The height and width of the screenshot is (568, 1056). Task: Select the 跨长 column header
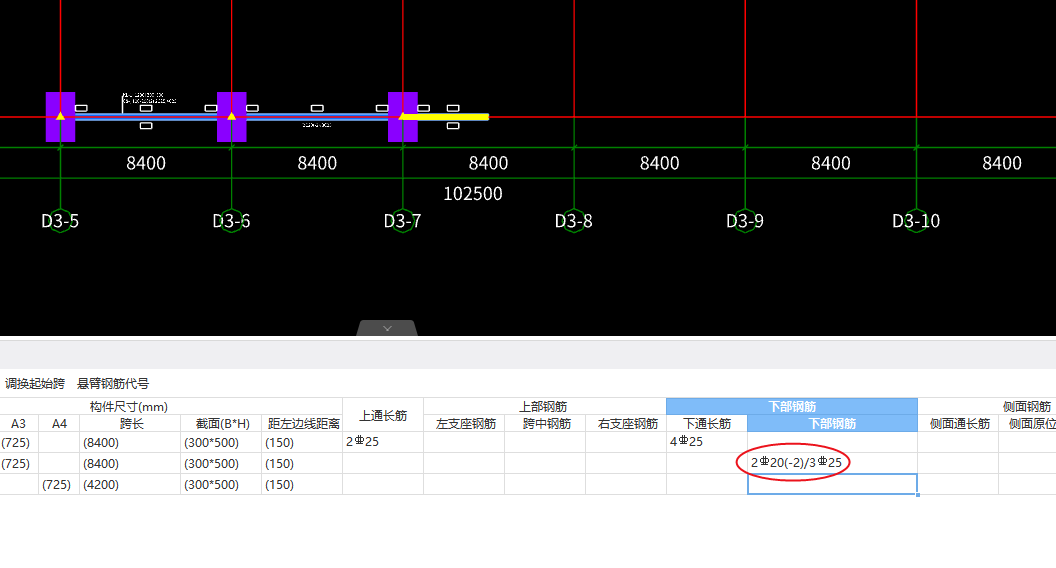click(130, 423)
